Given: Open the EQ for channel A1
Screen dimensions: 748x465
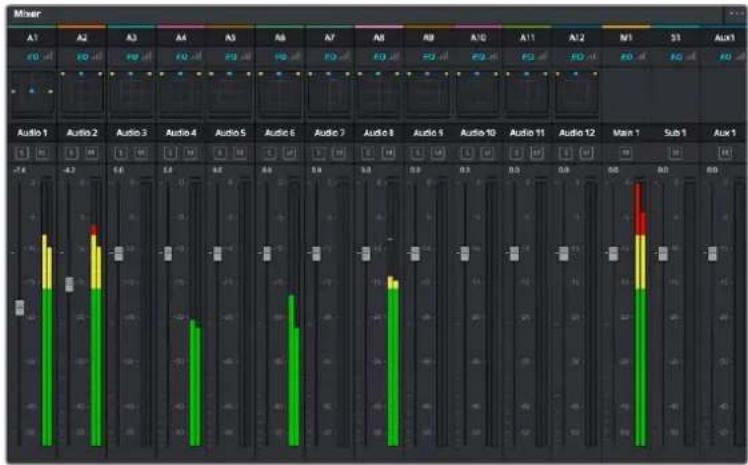Looking at the screenshot, I should tap(33, 57).
